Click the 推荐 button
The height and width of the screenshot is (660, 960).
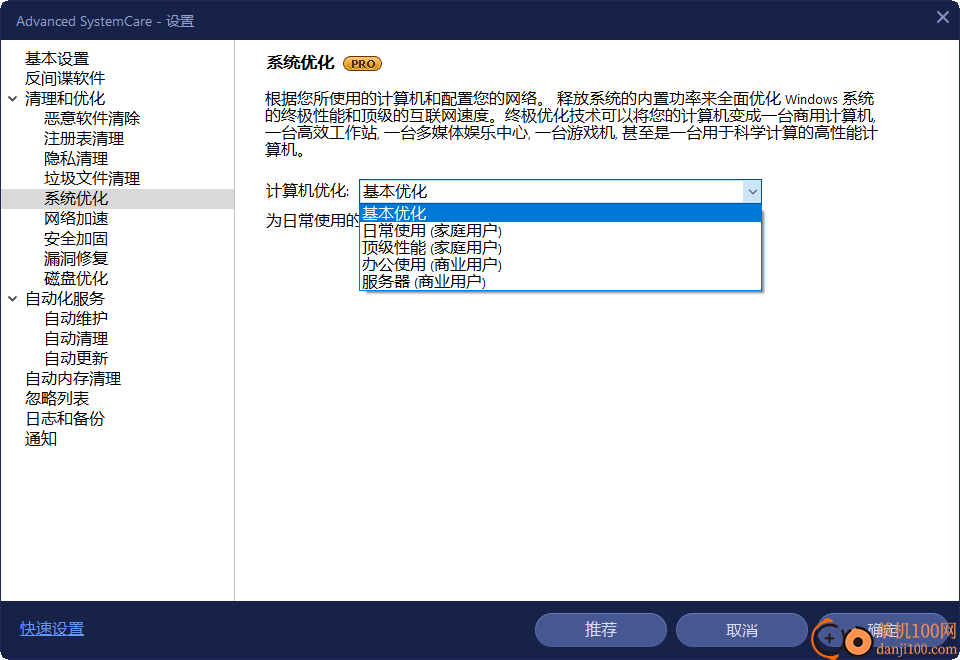[x=601, y=630]
